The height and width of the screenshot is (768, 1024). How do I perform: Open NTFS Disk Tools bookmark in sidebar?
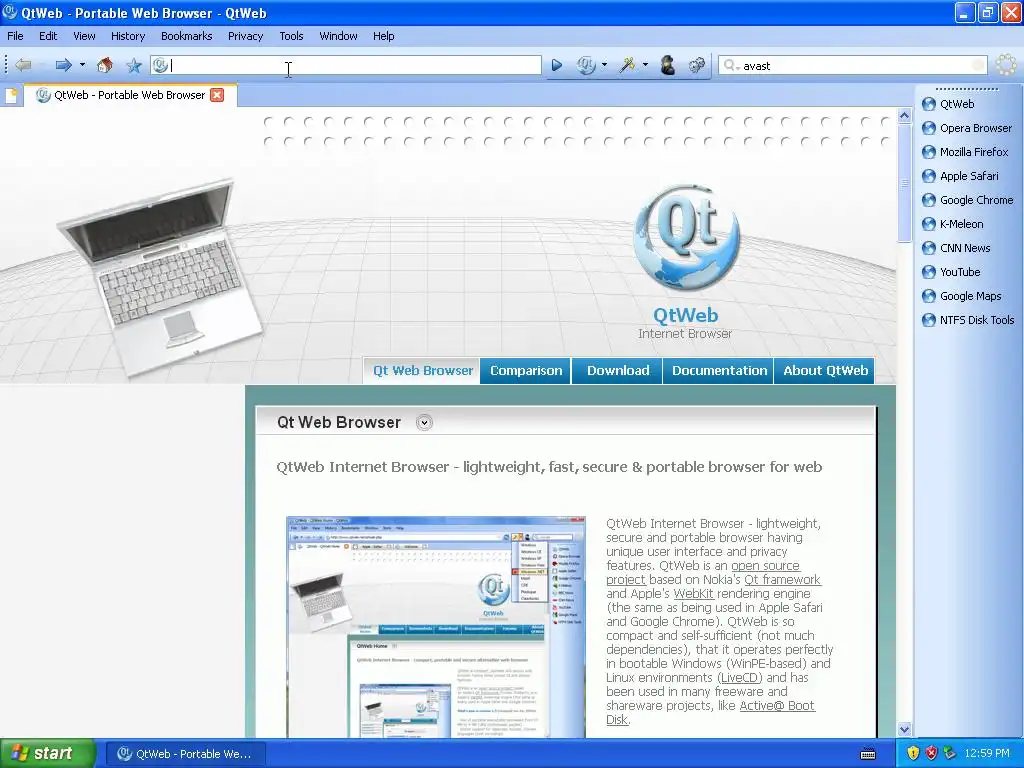[x=968, y=320]
